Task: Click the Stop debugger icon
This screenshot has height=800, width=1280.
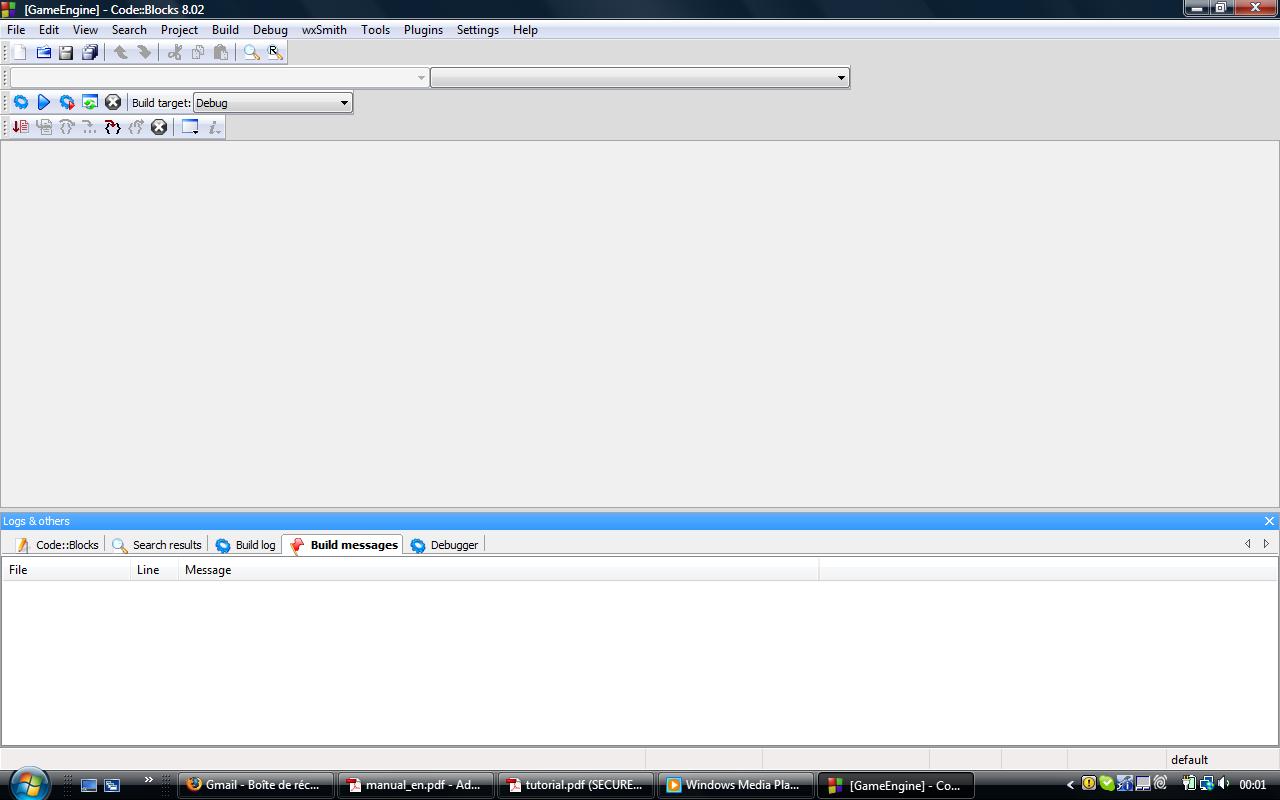Action: click(x=159, y=127)
